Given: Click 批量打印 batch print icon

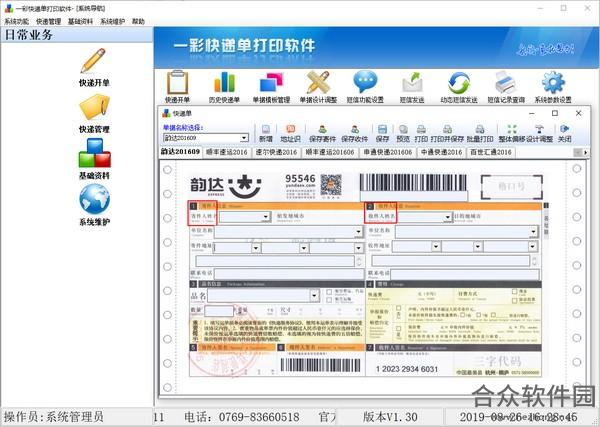Looking at the screenshot, I should click(480, 129).
